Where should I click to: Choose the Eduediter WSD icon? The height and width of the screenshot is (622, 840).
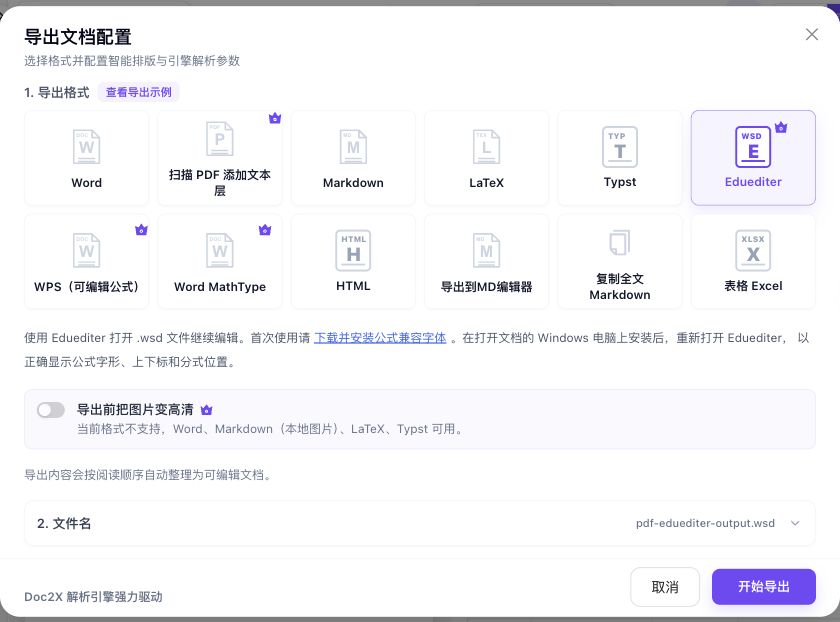click(753, 147)
